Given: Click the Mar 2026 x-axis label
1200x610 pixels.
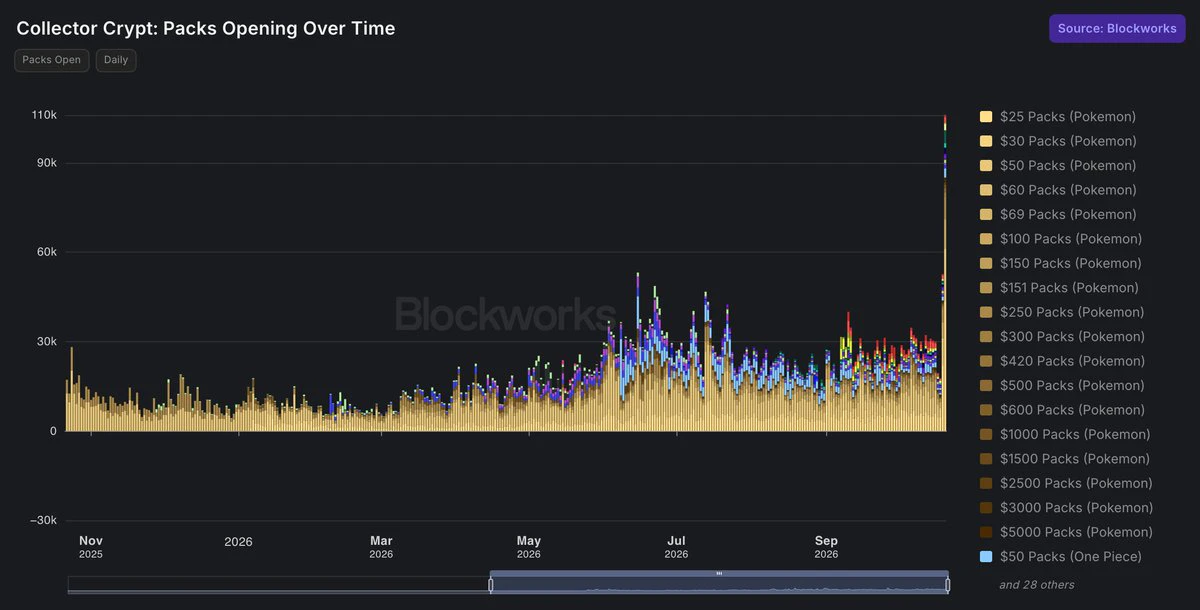Looking at the screenshot, I should [381, 546].
